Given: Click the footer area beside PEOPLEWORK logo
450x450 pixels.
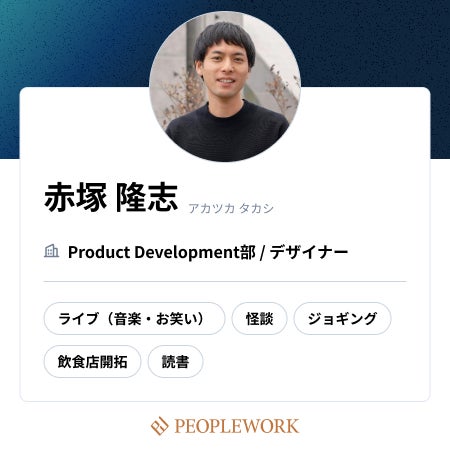Looking at the screenshot, I should click(x=367, y=426).
